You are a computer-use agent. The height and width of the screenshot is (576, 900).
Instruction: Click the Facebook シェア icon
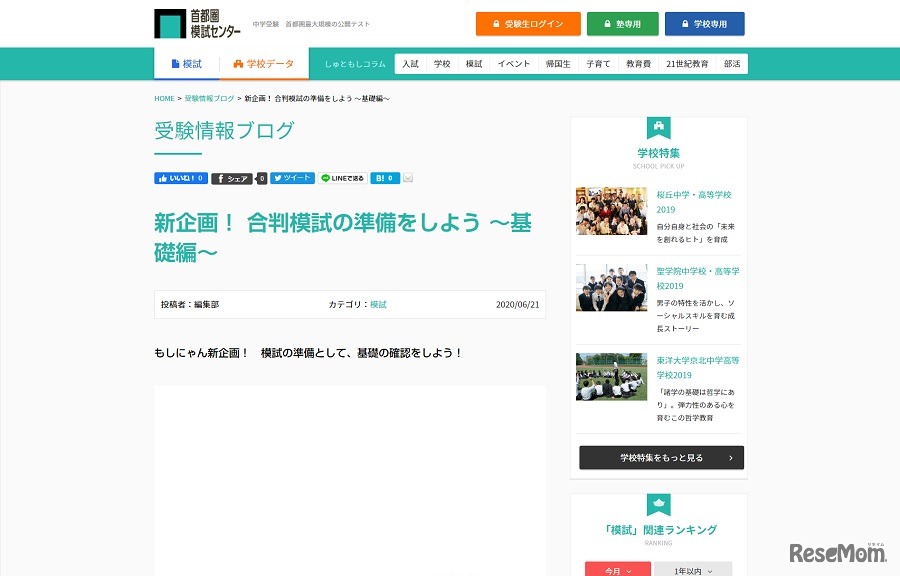click(x=232, y=178)
